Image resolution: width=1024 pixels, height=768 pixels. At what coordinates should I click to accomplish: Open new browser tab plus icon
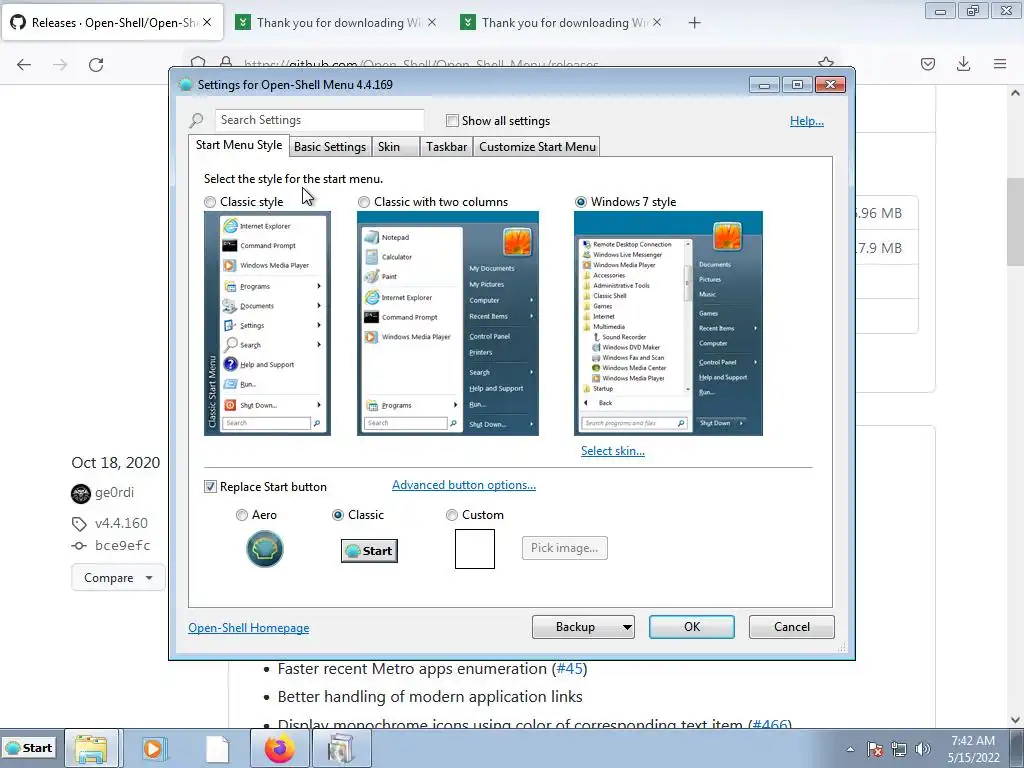click(x=694, y=23)
